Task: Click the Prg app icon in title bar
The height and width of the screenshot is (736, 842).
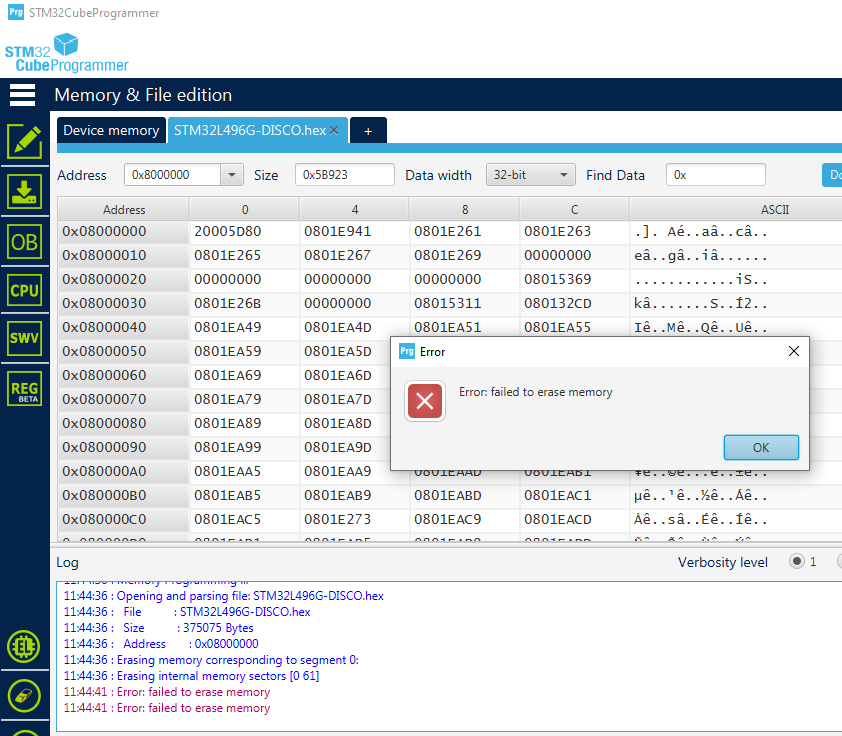Action: (x=16, y=12)
